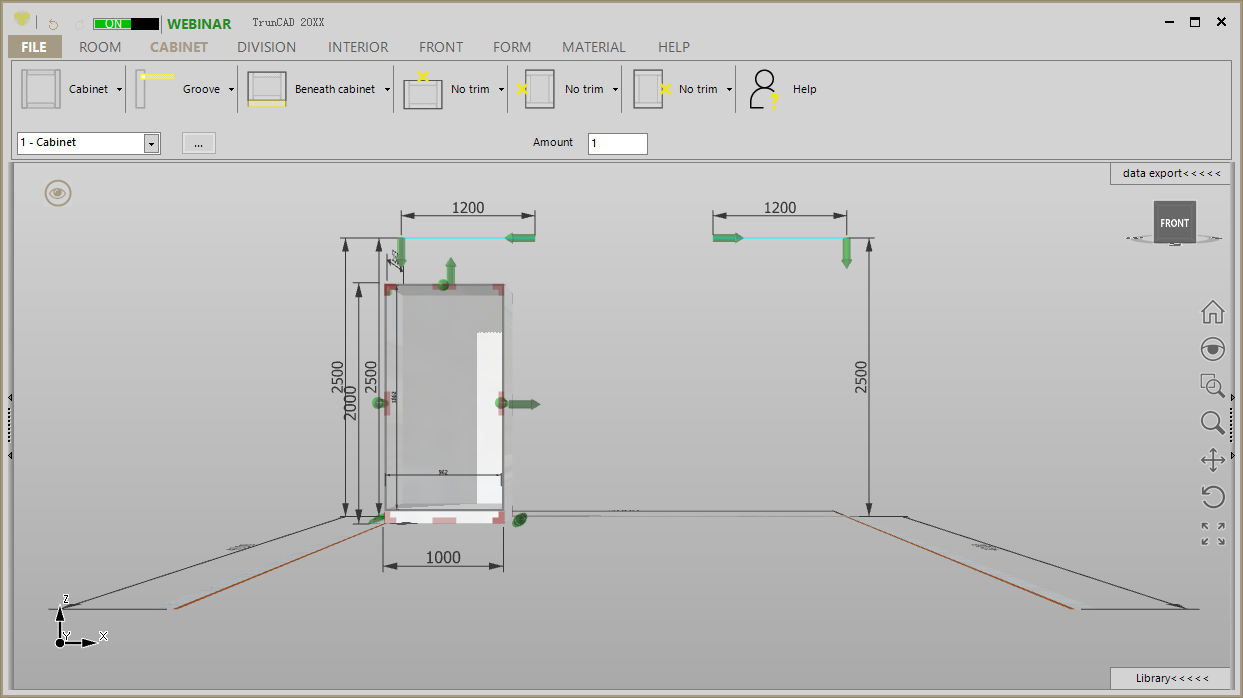Click the Amount input field
The height and width of the screenshot is (698, 1243).
(x=617, y=143)
